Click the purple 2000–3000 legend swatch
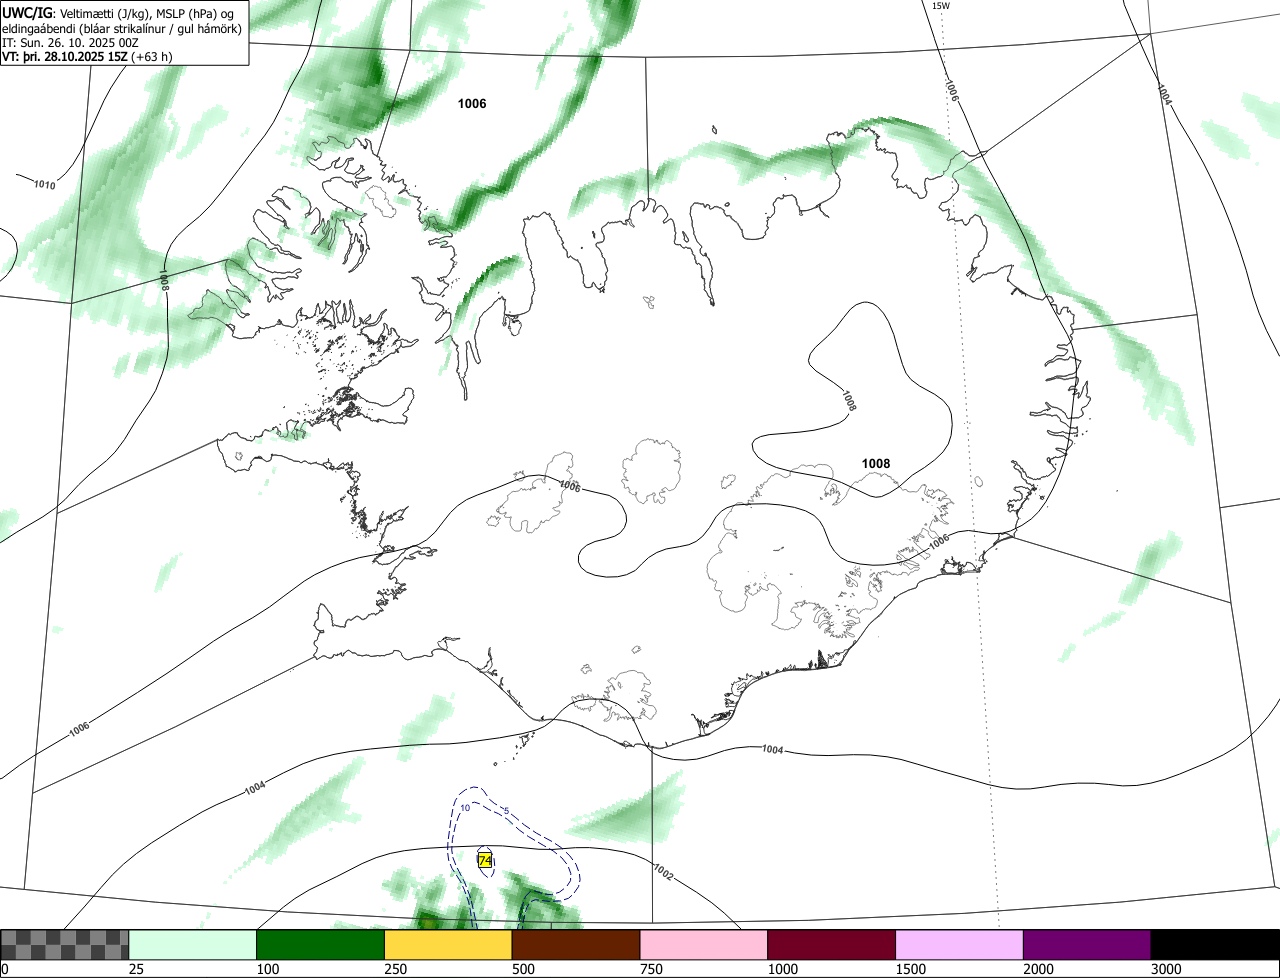 [1087, 945]
